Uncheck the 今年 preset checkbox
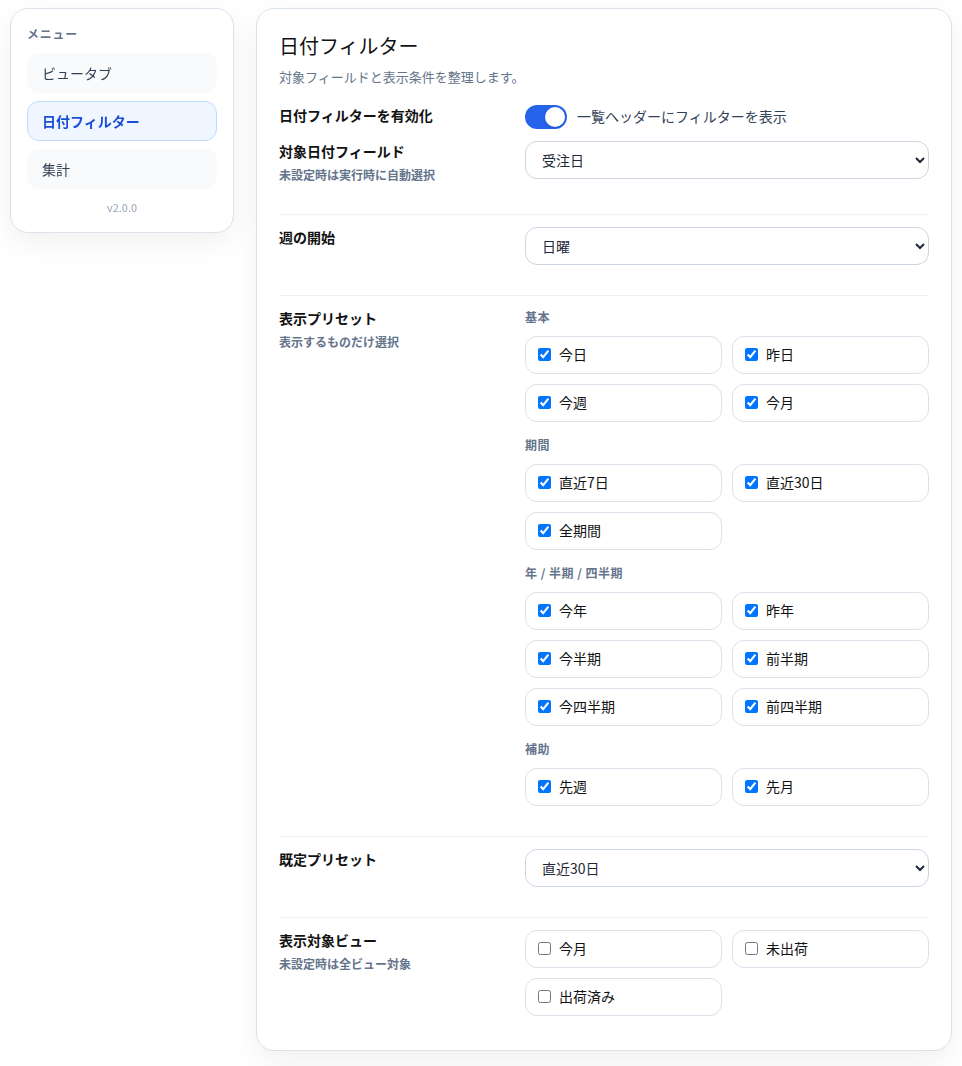This screenshot has height=1066, width=962. (545, 611)
